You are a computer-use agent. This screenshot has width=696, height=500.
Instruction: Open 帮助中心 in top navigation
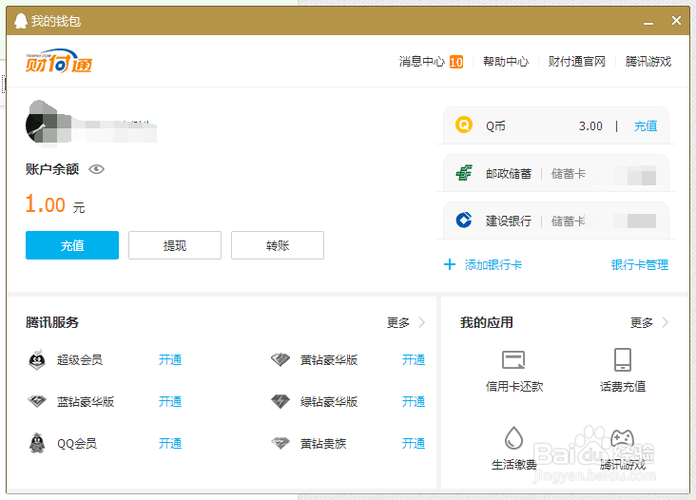pos(506,61)
